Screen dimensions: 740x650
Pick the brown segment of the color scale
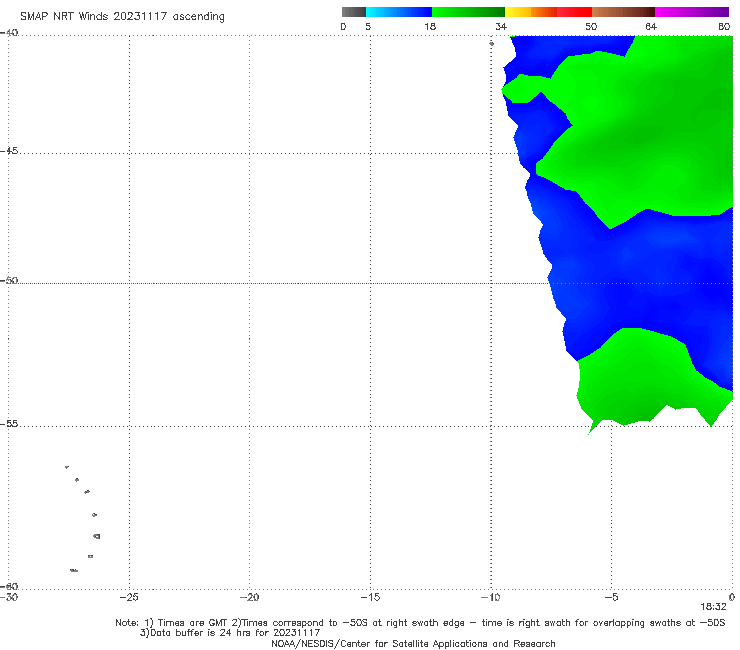coord(623,12)
